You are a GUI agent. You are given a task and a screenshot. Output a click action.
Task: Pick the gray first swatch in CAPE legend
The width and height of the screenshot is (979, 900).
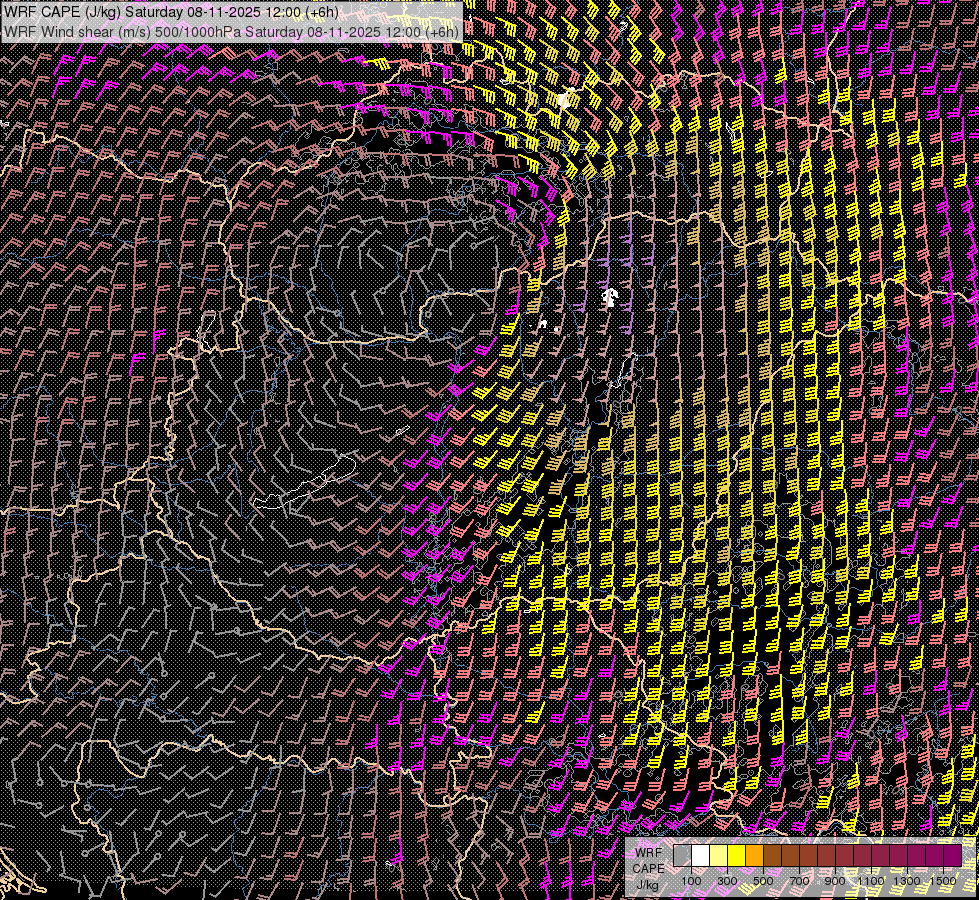point(682,855)
